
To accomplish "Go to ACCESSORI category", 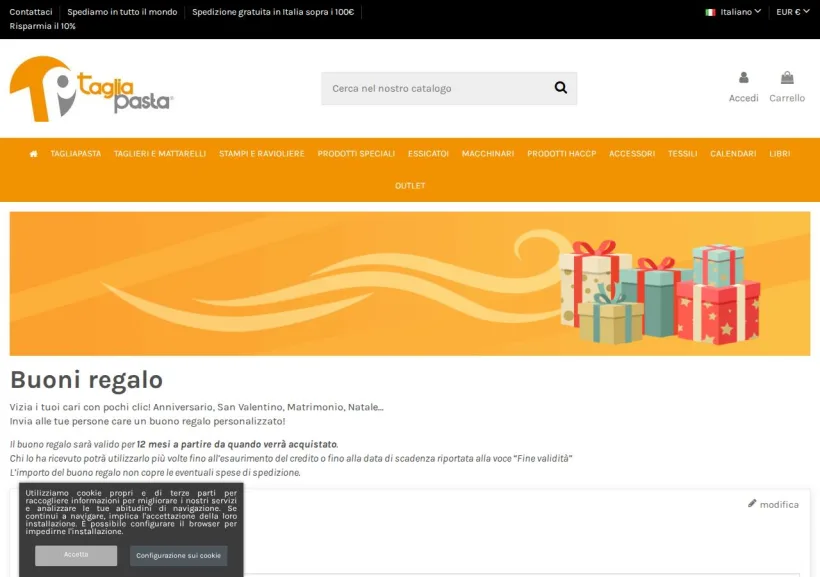I will tap(632, 154).
